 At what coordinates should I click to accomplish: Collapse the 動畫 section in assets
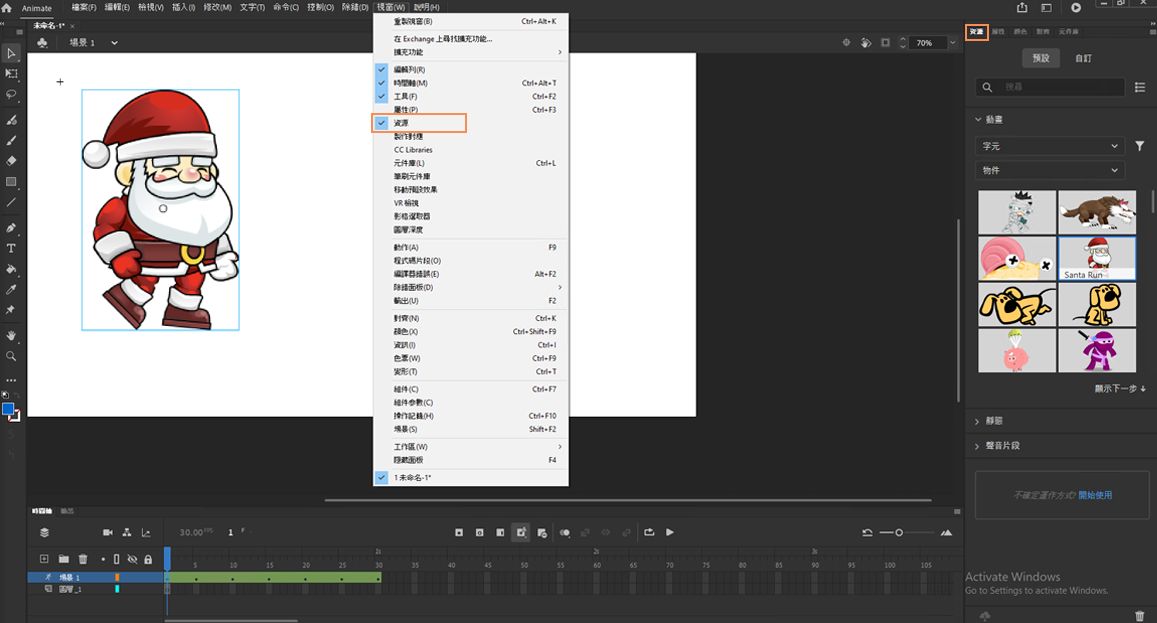(x=978, y=119)
